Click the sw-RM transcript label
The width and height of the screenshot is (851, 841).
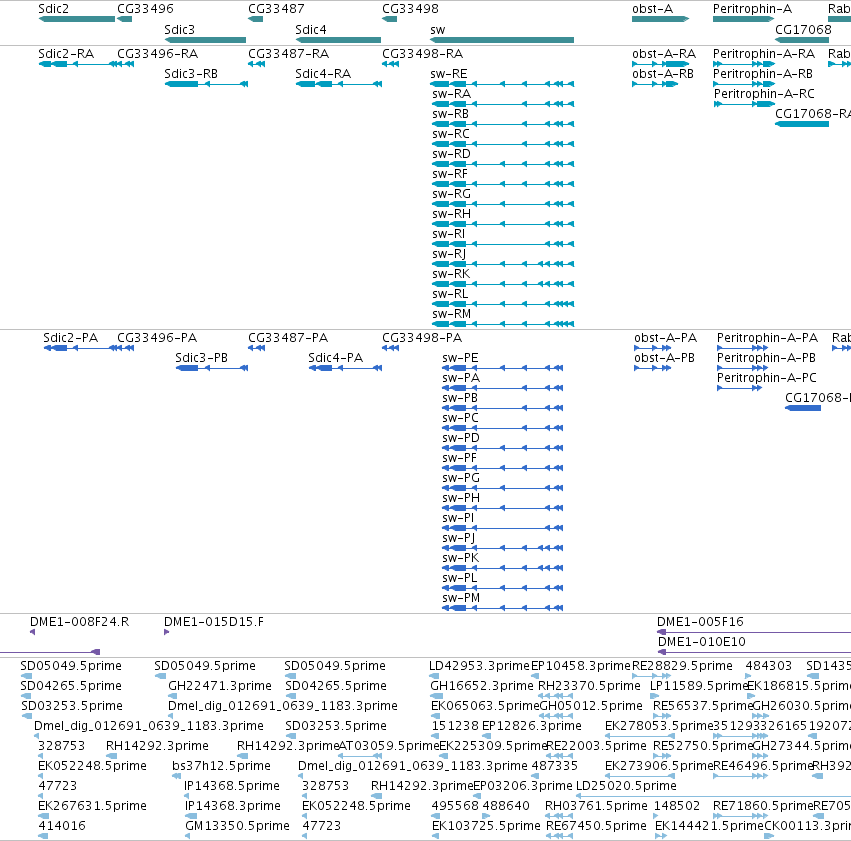452,314
